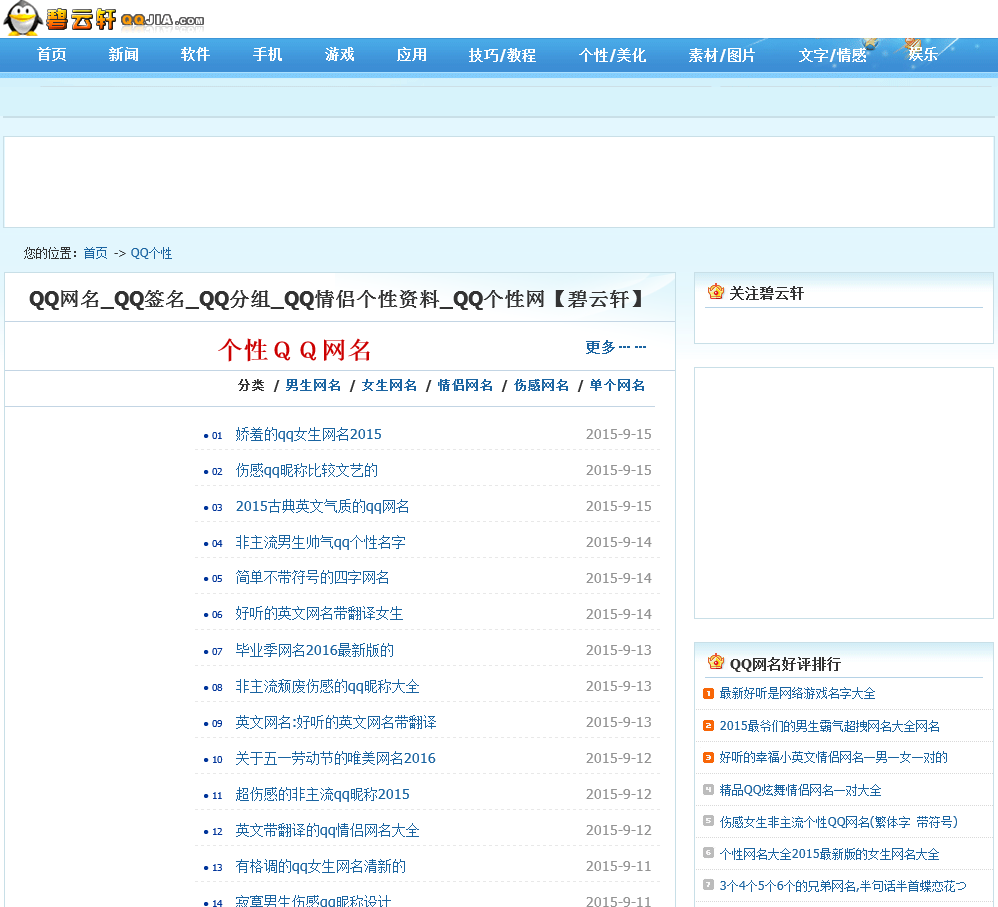
Task: Open article 简单不带符号的四字网名
Action: [x=313, y=577]
